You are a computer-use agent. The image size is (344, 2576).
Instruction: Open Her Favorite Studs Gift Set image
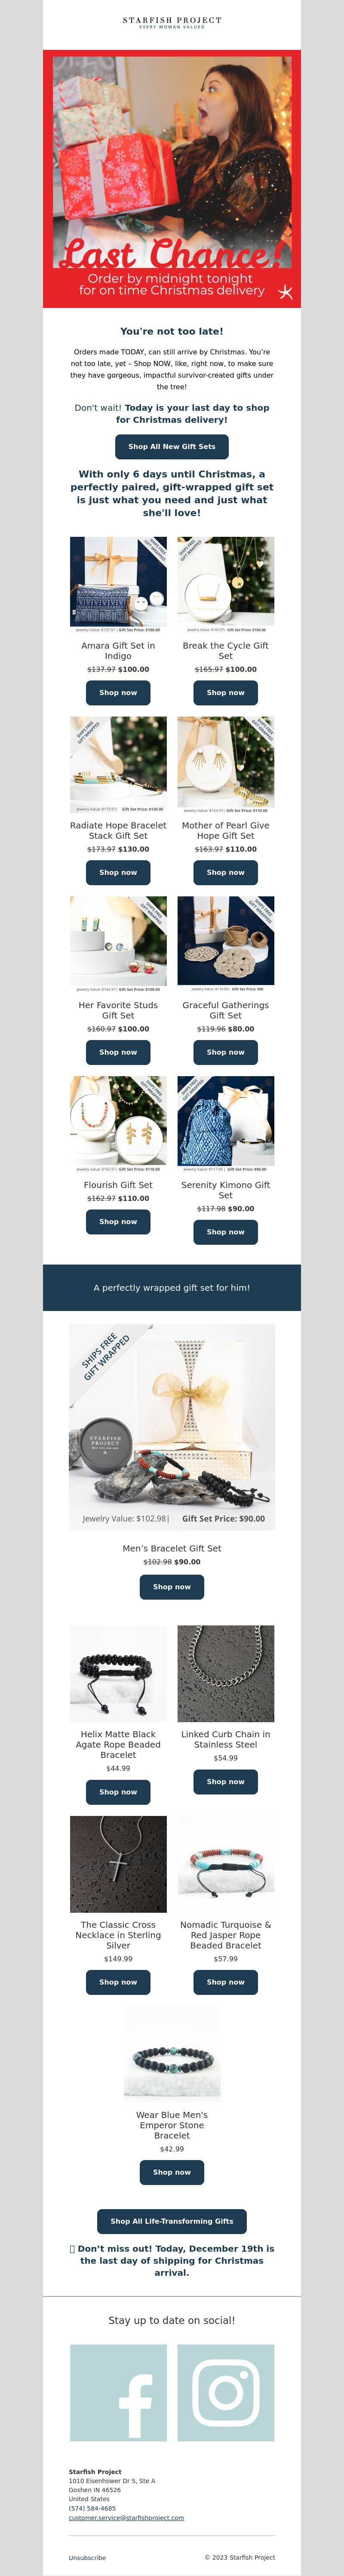pyautogui.click(x=118, y=945)
